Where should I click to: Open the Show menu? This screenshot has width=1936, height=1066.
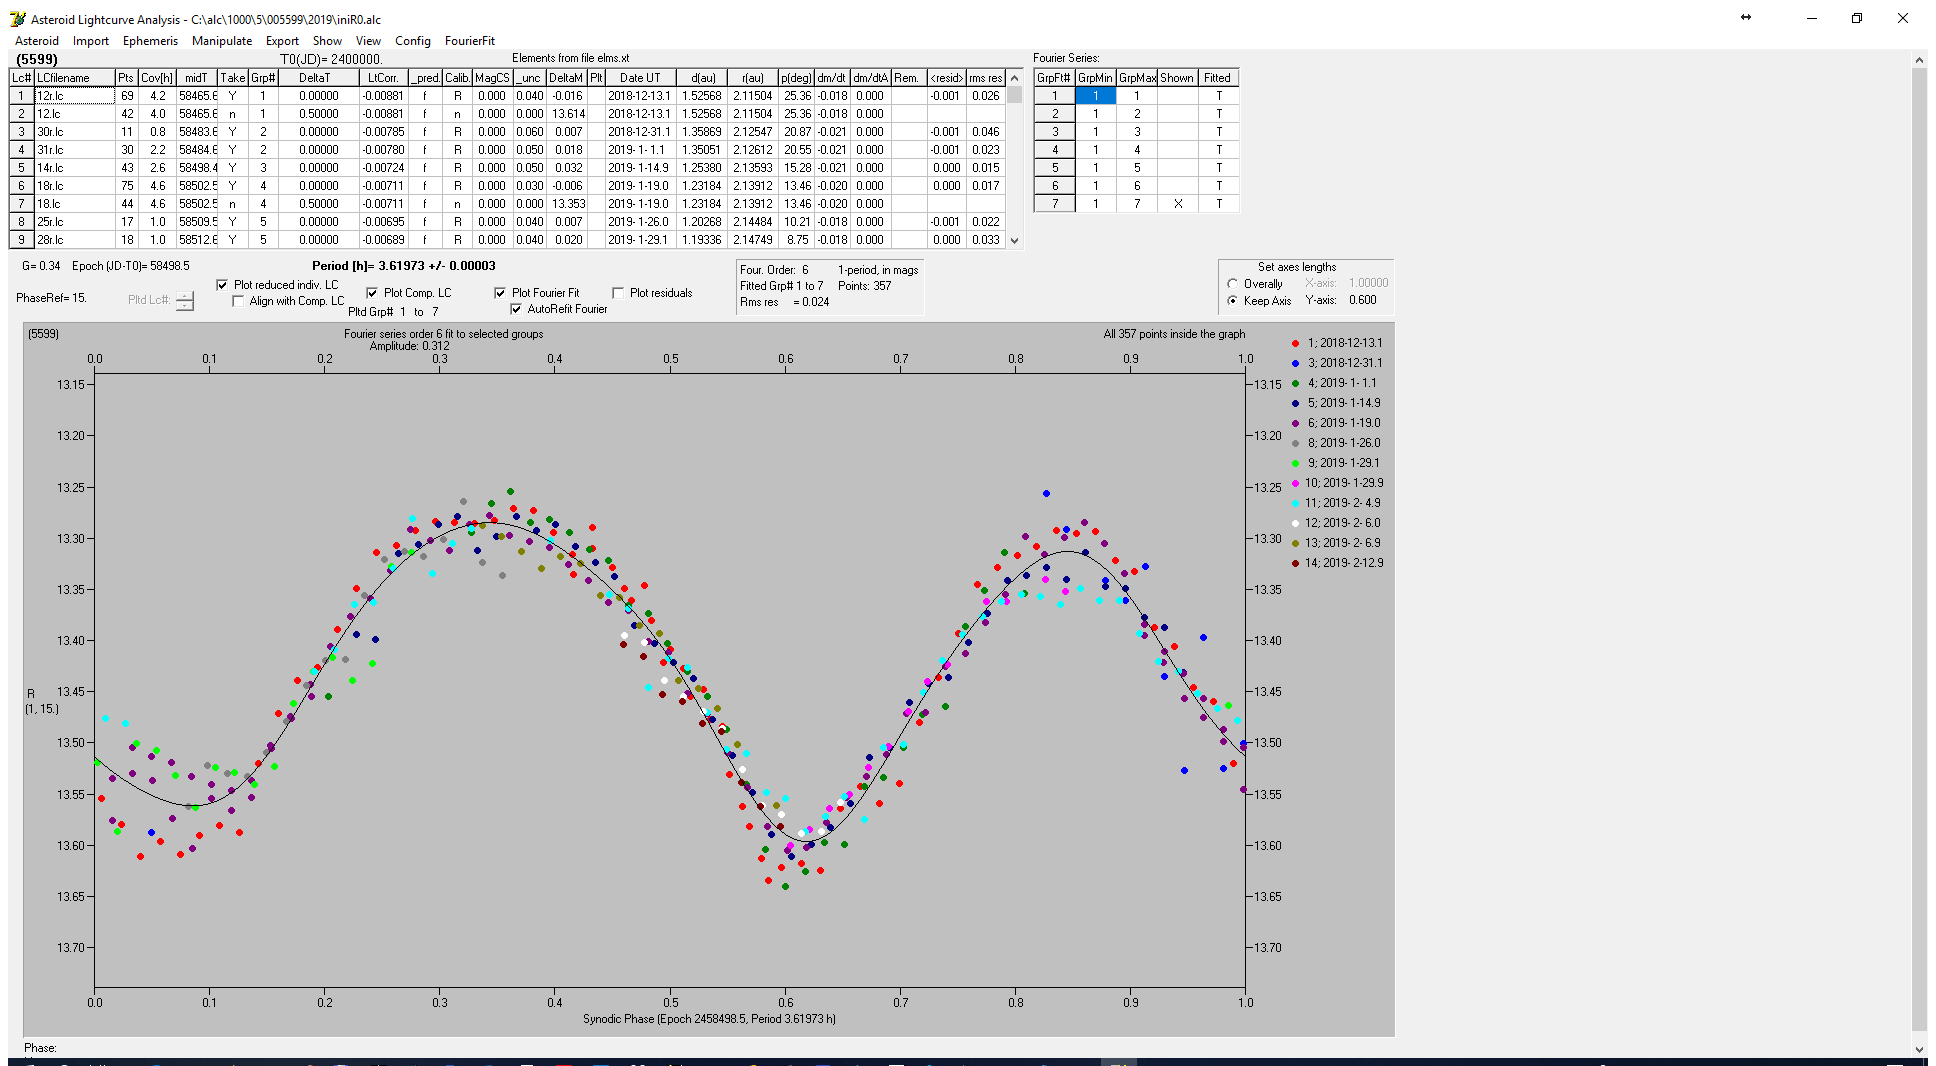point(327,41)
